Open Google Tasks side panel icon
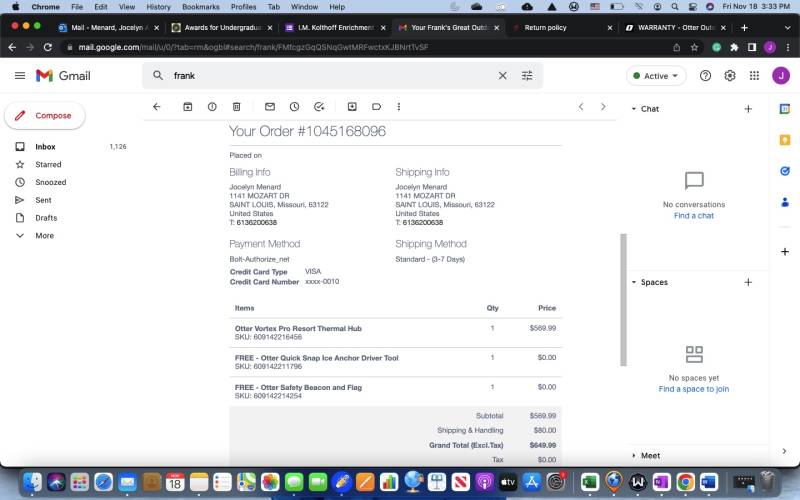 pyautogui.click(x=785, y=171)
